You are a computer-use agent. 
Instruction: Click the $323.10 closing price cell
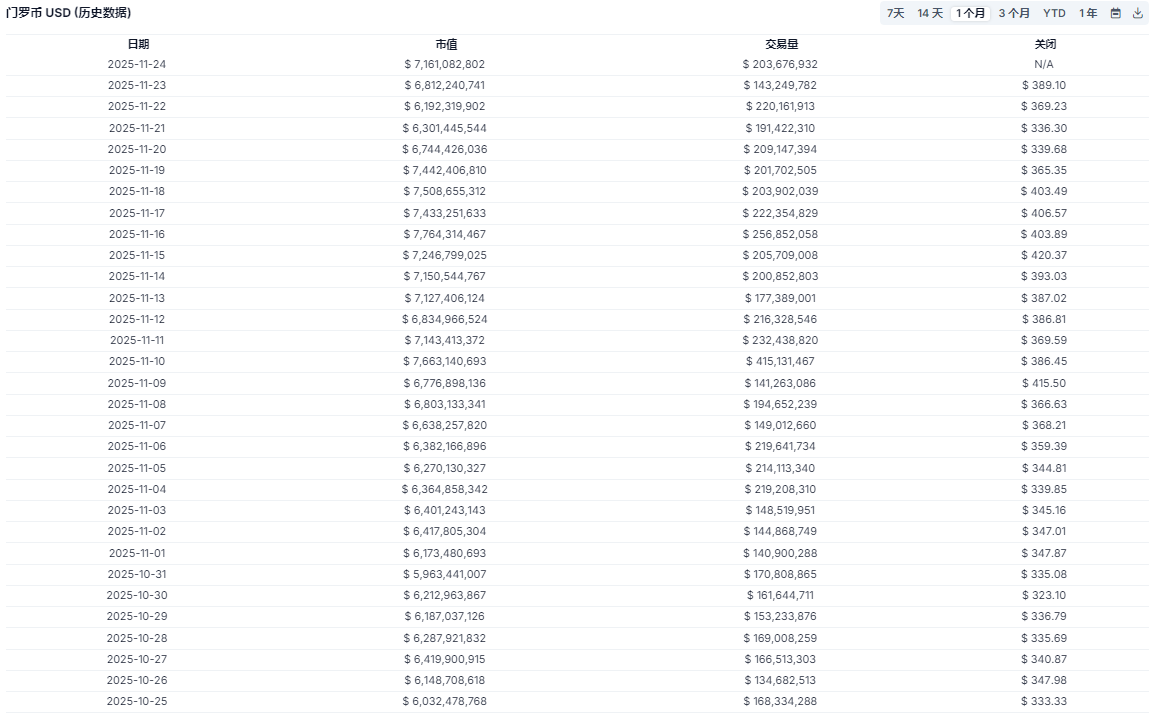pyautogui.click(x=1044, y=595)
